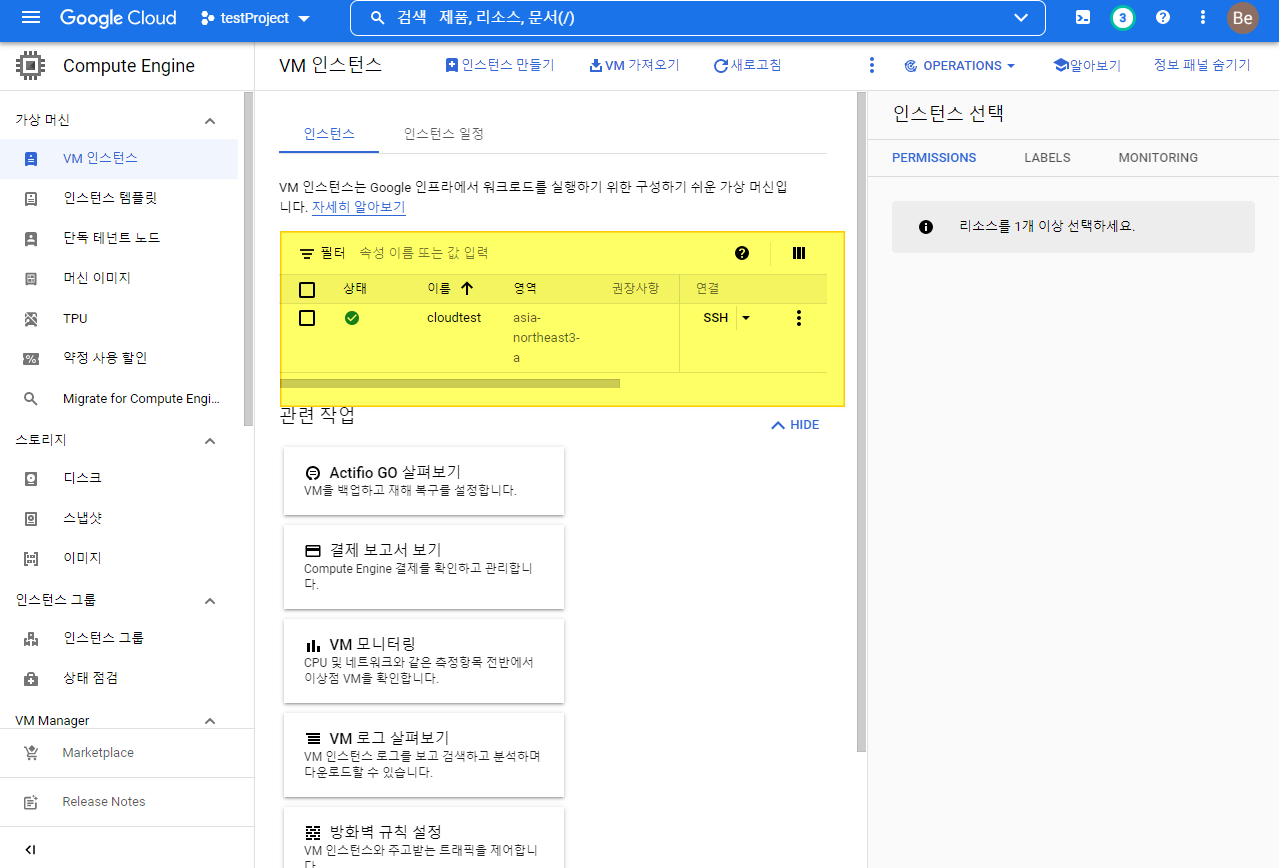The image size is (1279, 868).
Task: Switch to the PERMISSIONS tab
Action: [934, 158]
